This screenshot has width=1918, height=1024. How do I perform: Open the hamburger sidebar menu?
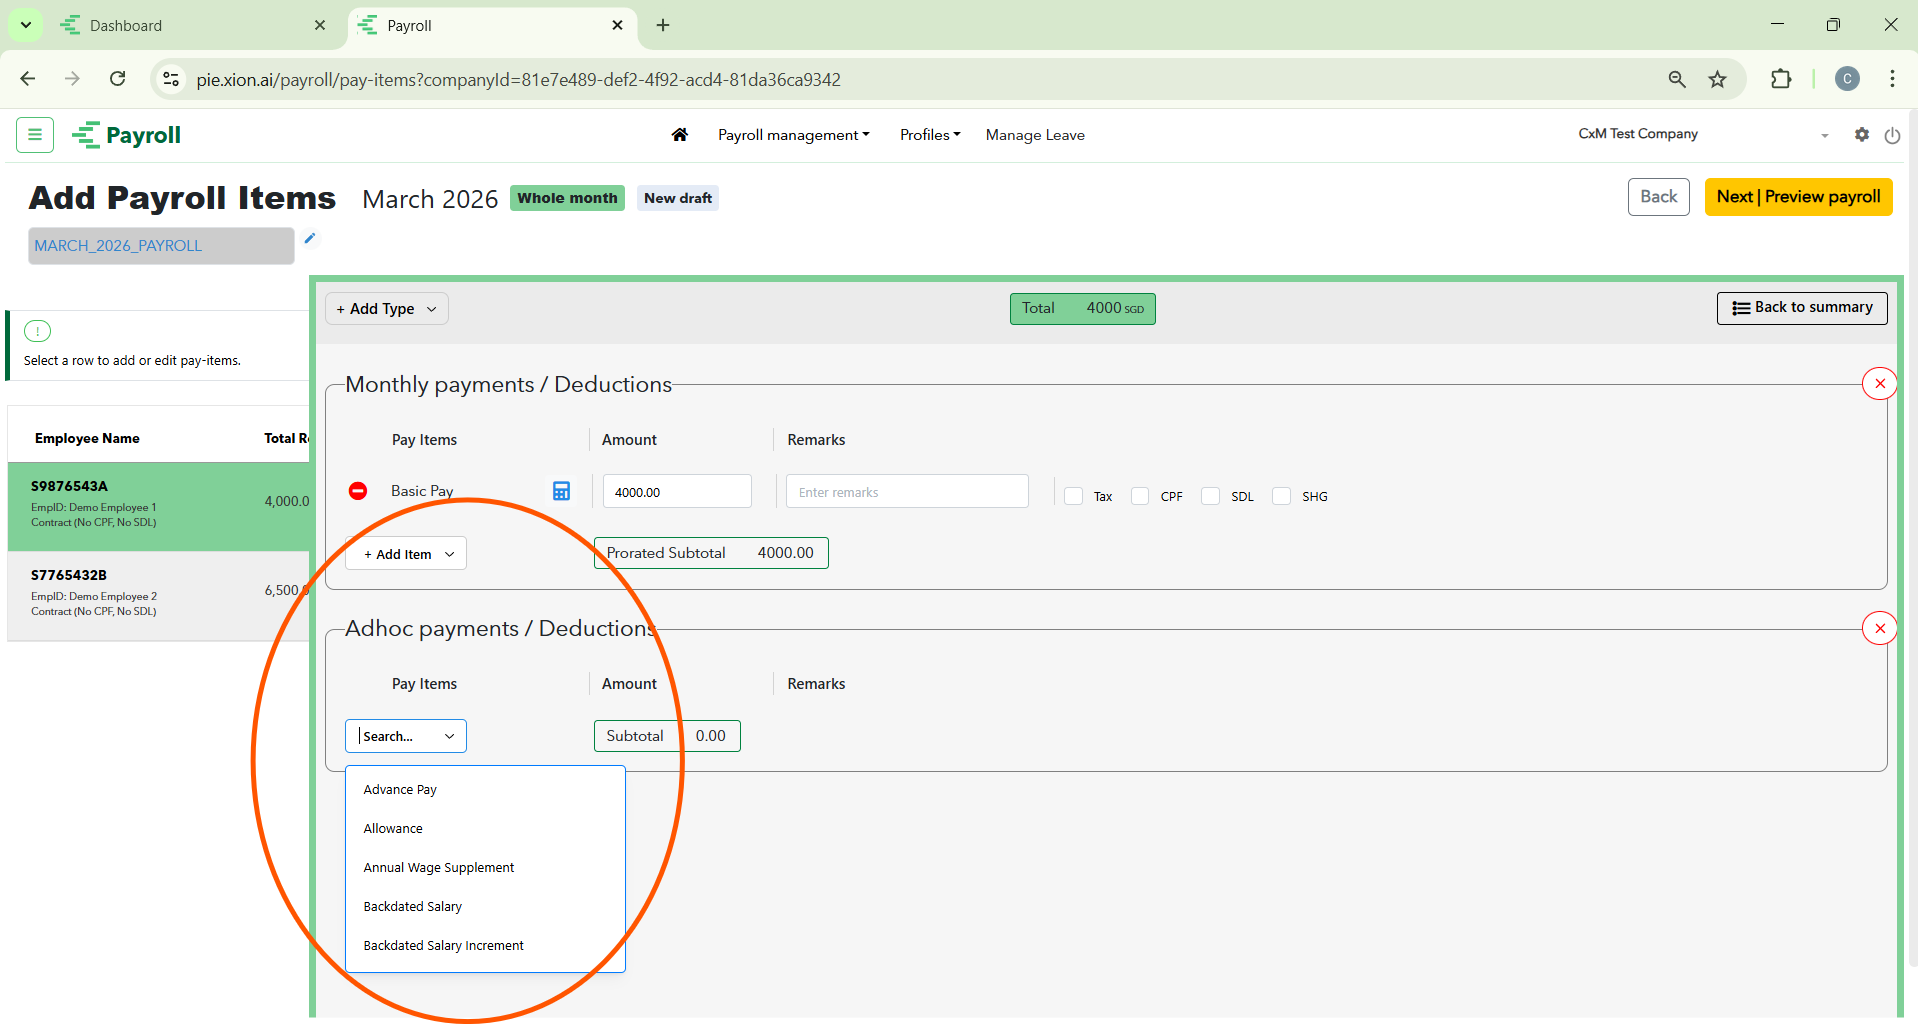coord(35,135)
